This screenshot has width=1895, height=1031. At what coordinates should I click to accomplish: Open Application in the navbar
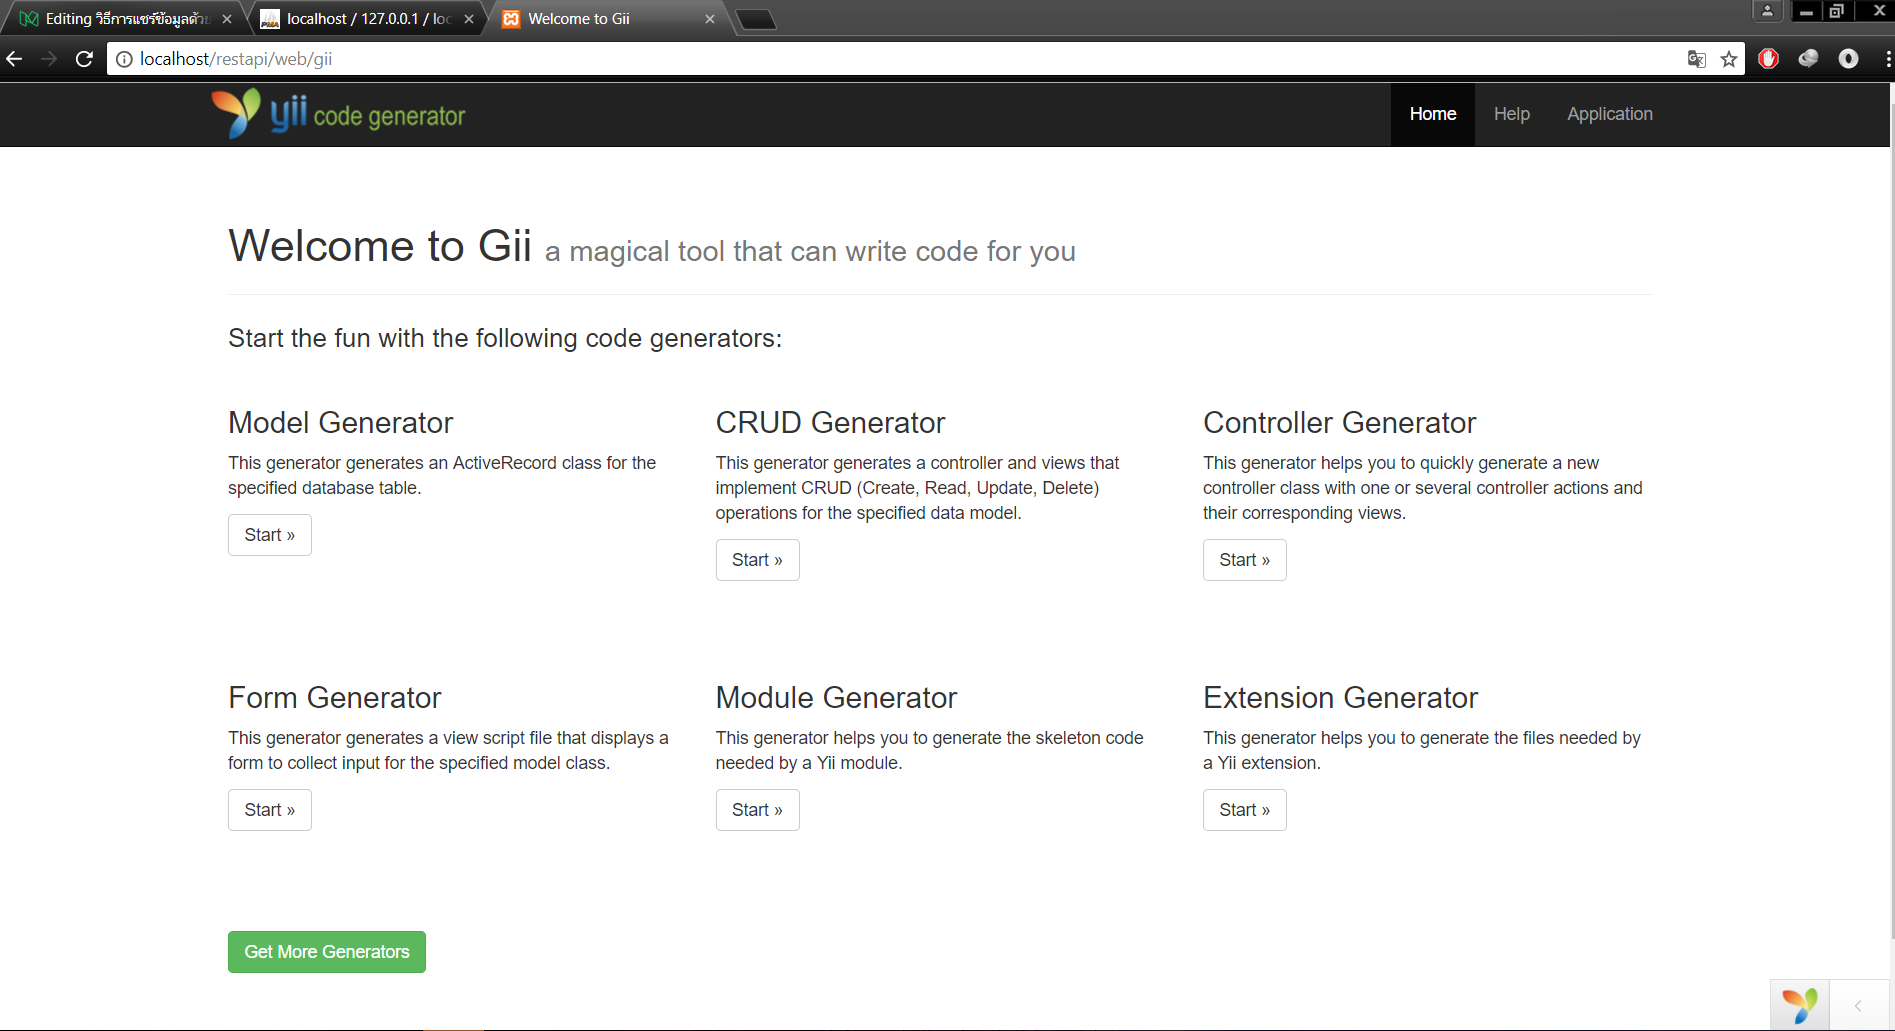coord(1610,114)
